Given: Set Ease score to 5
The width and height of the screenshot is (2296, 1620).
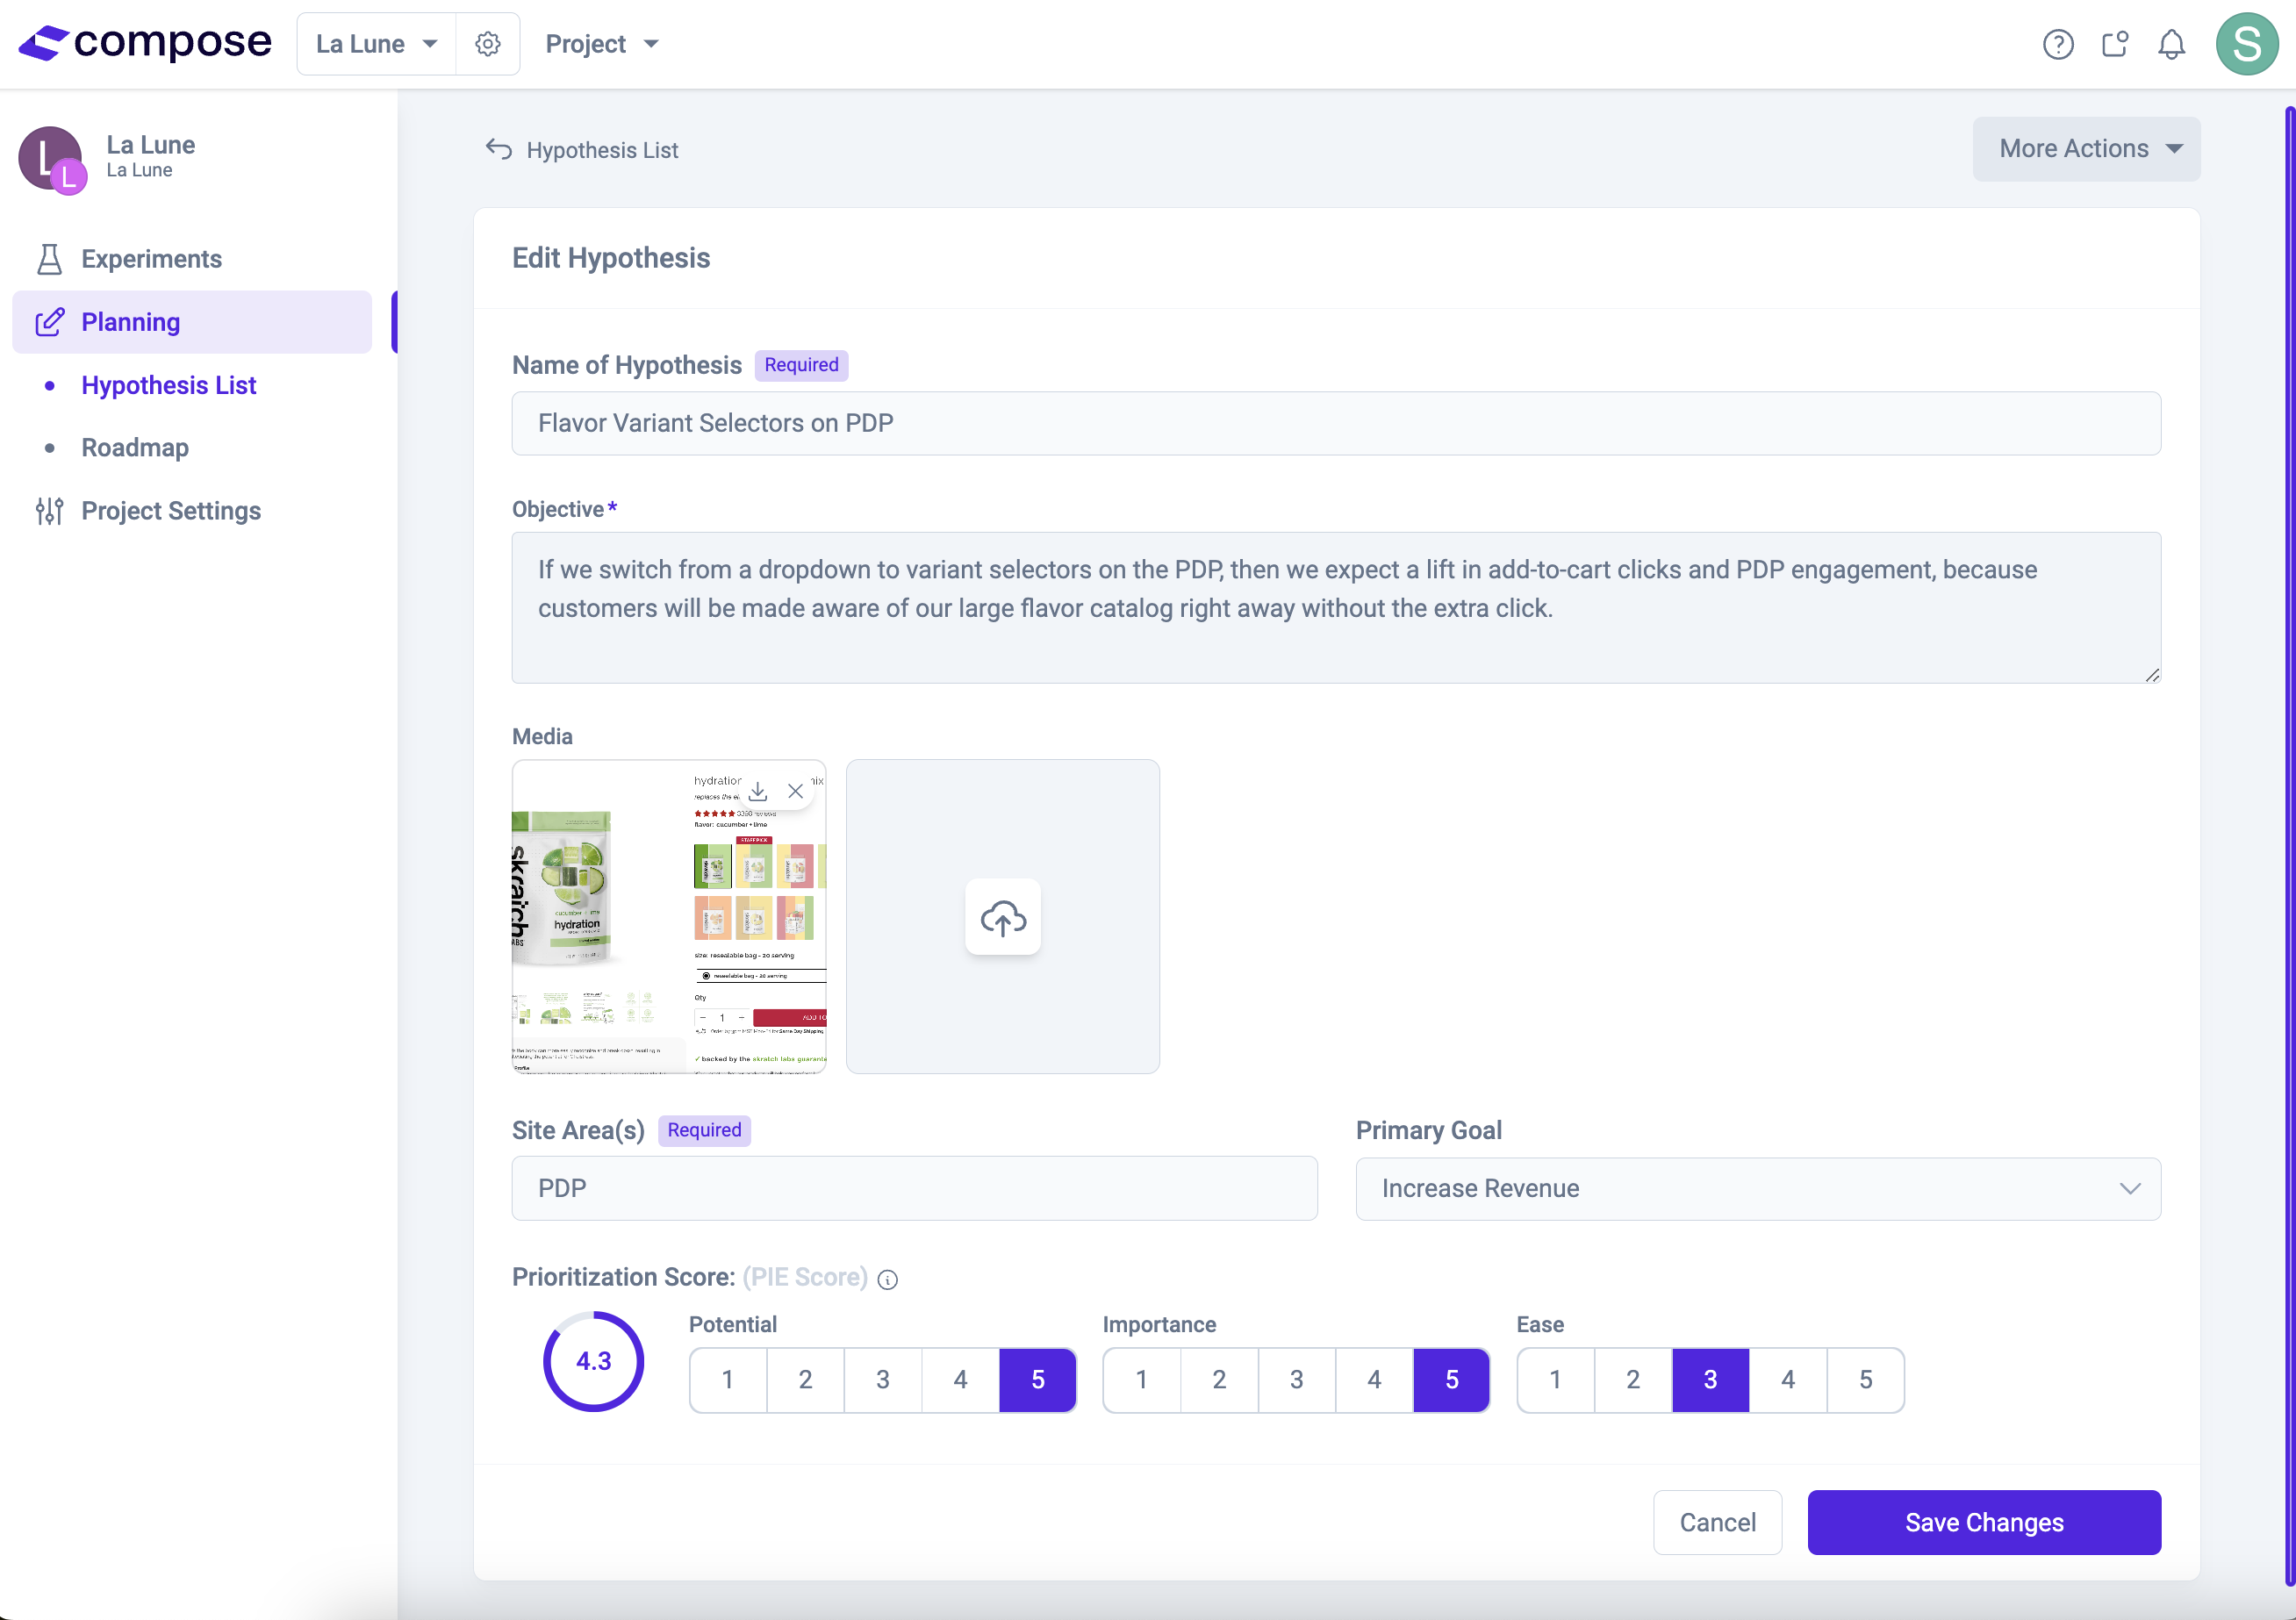Looking at the screenshot, I should [x=1865, y=1380].
